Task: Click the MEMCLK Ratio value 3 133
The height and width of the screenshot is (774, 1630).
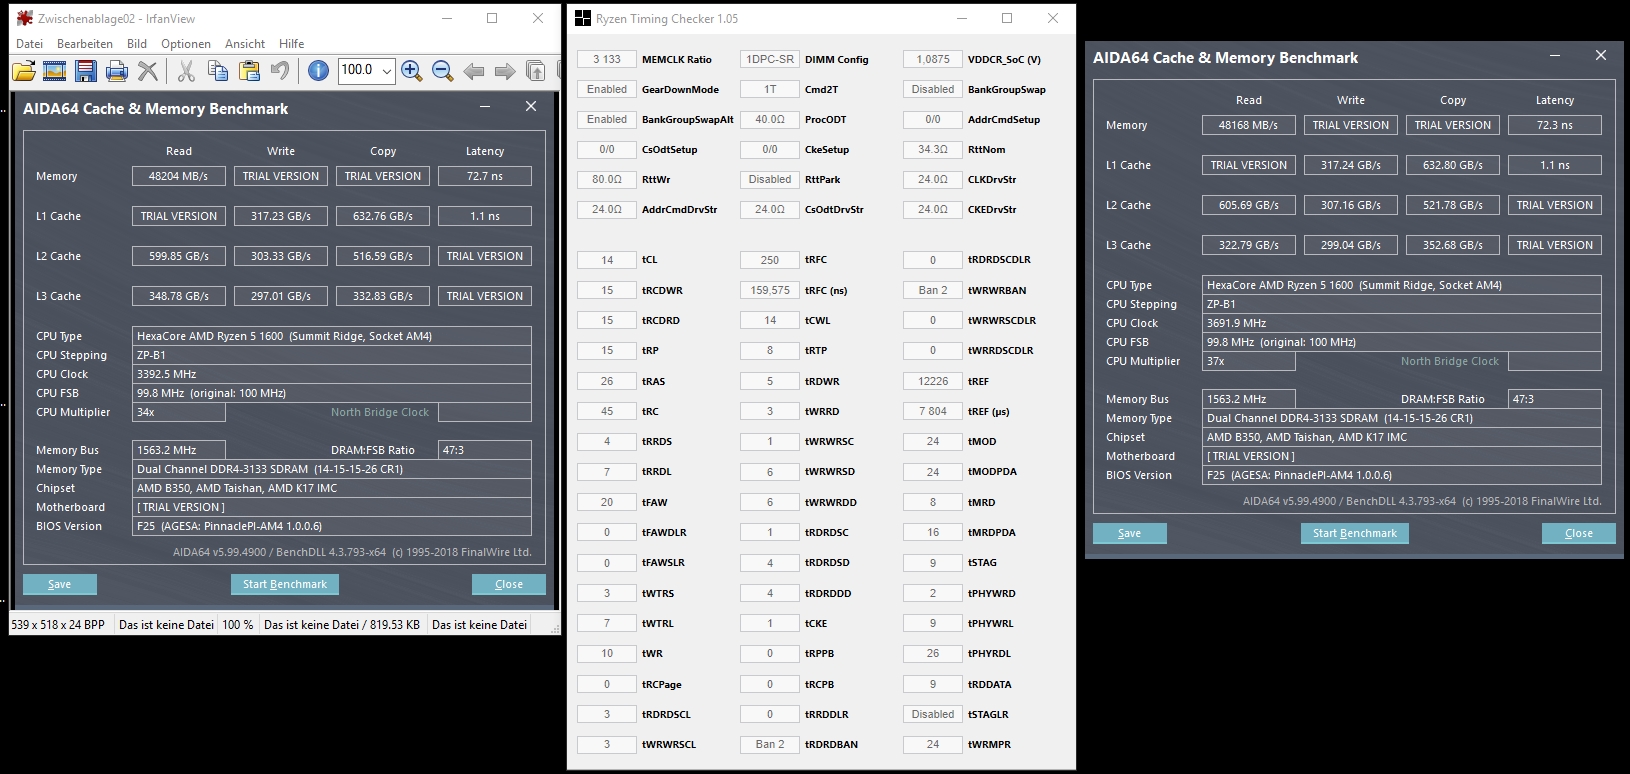Action: pyautogui.click(x=607, y=59)
